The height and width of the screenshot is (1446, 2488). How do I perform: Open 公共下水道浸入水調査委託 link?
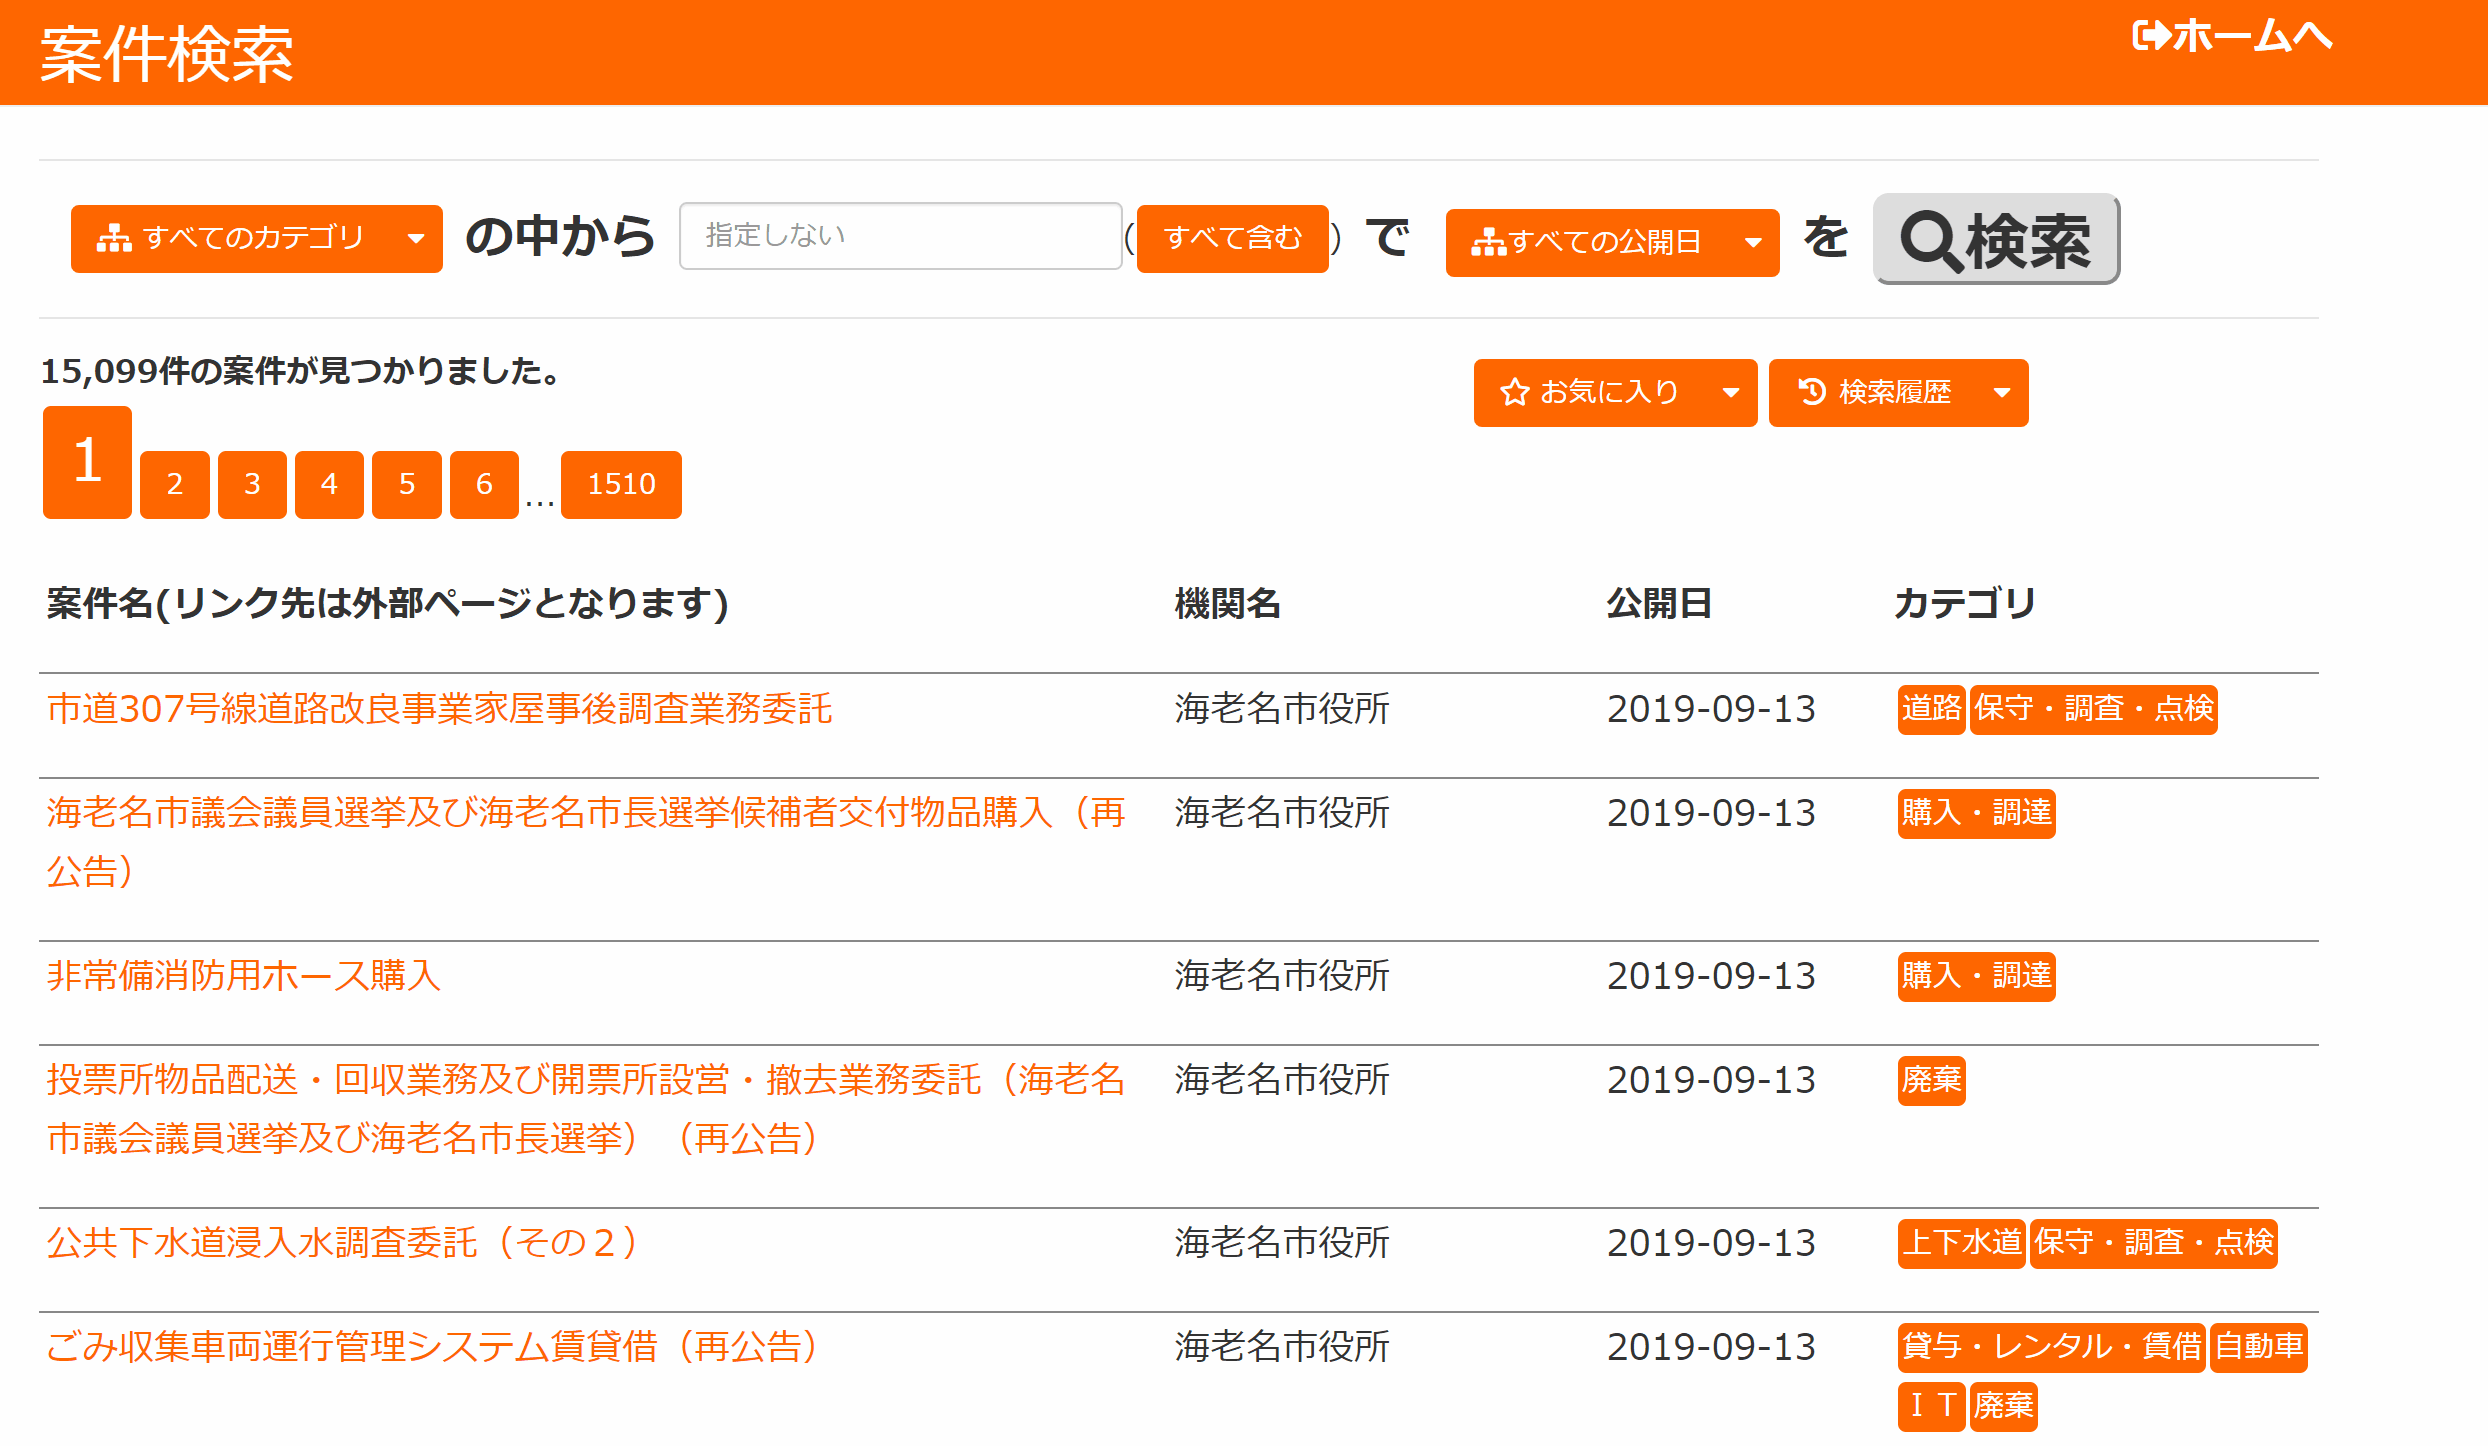tap(342, 1243)
